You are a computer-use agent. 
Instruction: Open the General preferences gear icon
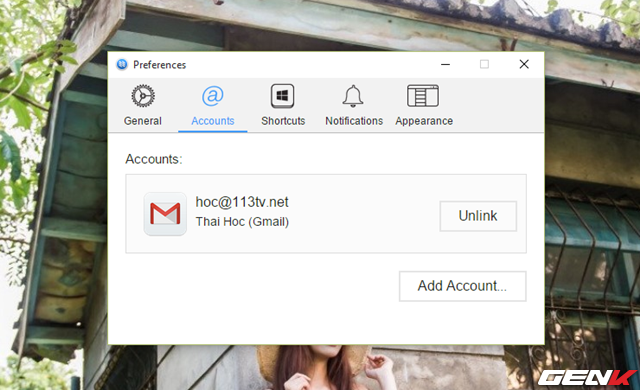[143, 96]
